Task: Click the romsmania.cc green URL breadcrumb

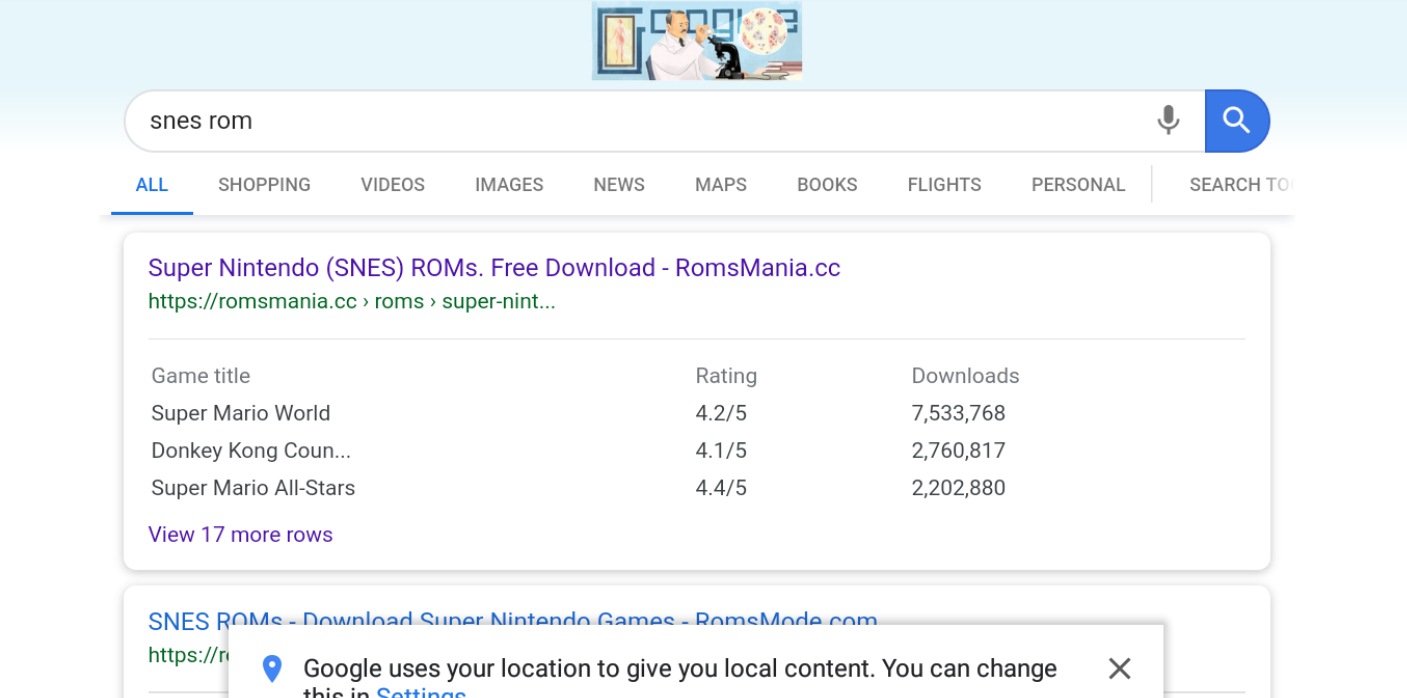Action: tap(352, 301)
